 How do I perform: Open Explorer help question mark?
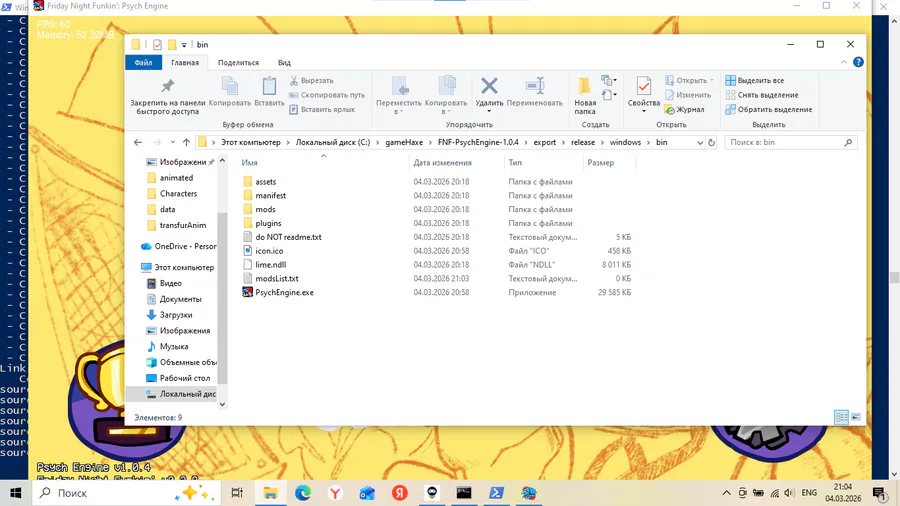pyautogui.click(x=858, y=62)
